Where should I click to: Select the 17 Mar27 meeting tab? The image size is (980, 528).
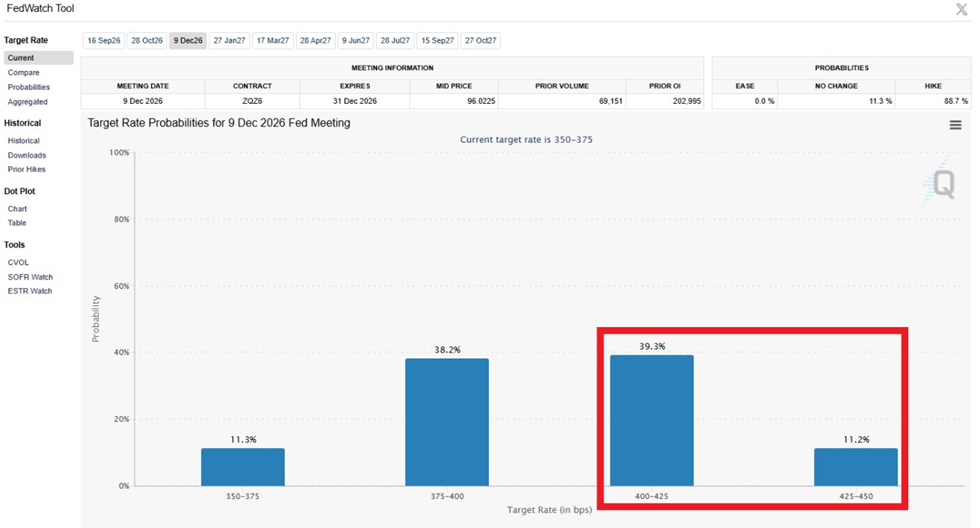273,41
